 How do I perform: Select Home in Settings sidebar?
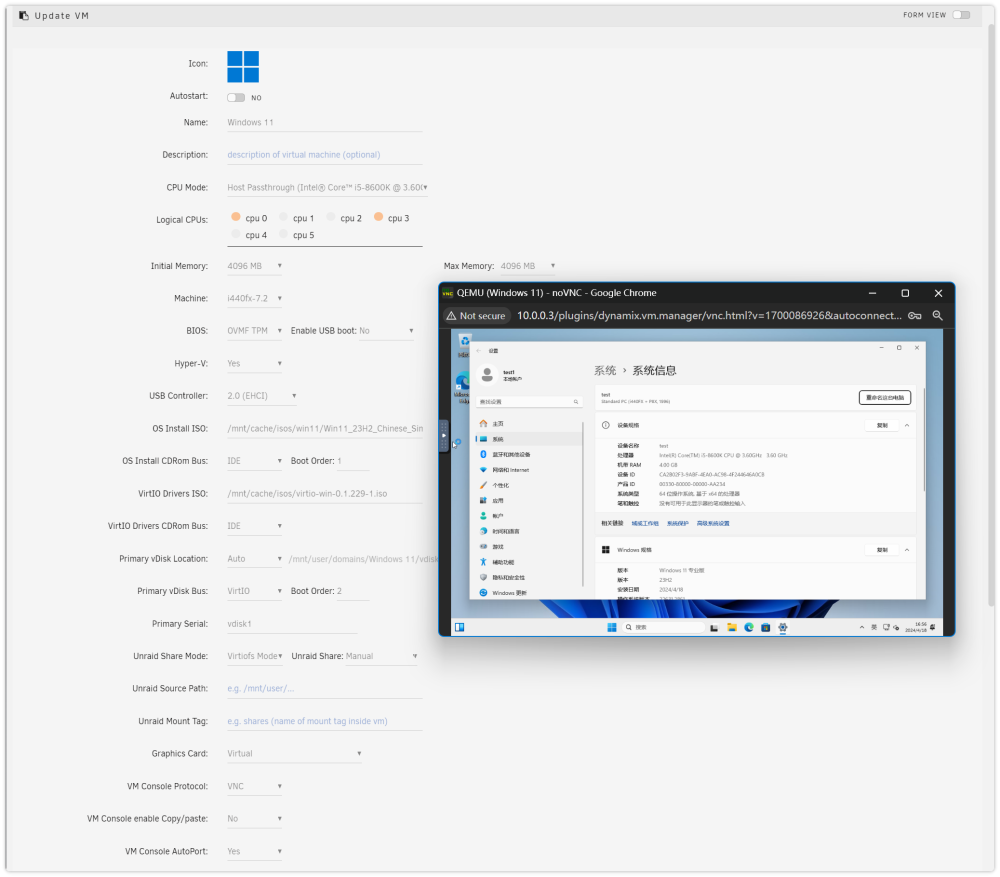point(528,424)
